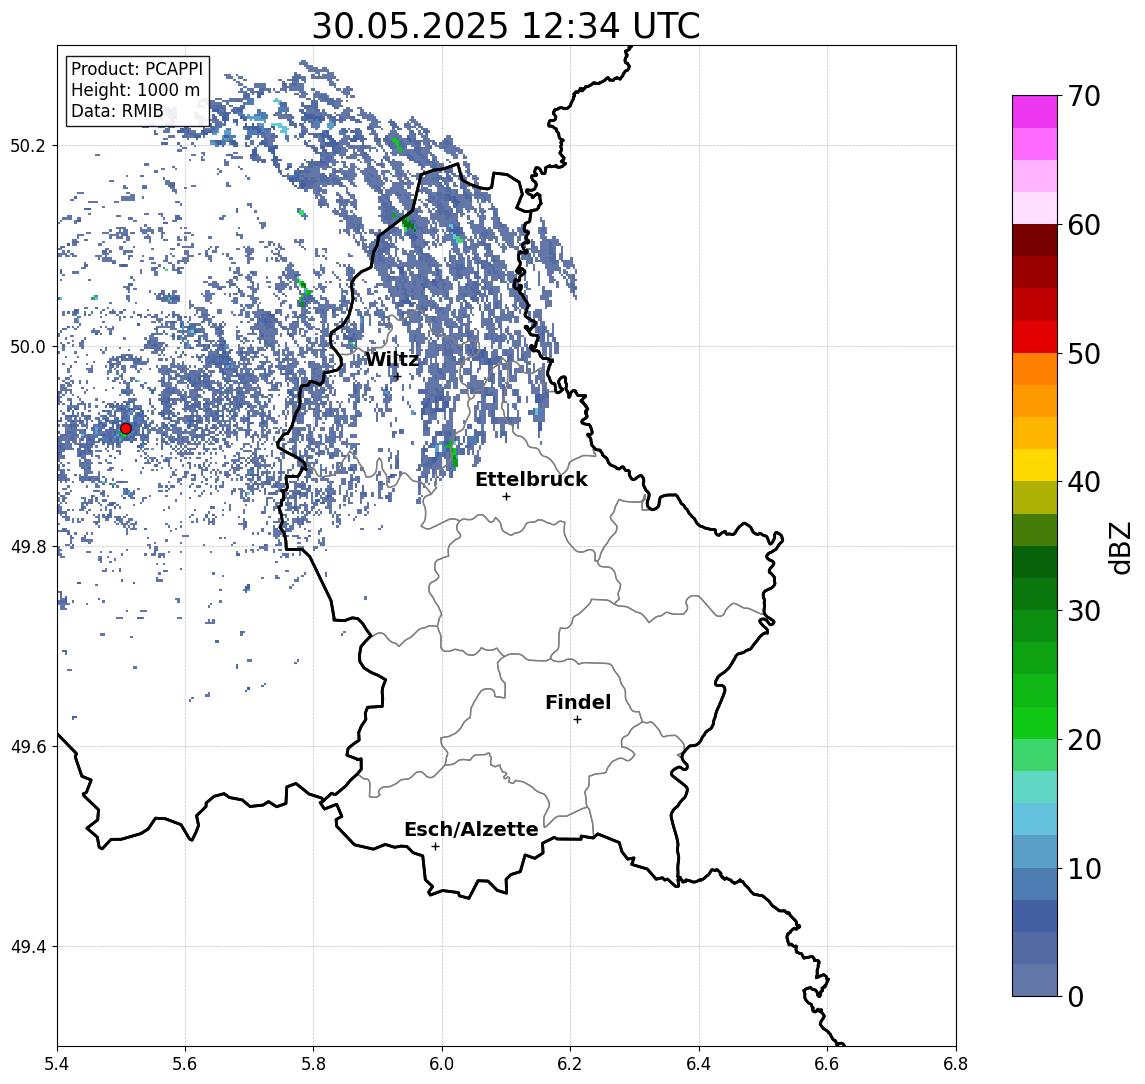1145x1084 pixels.
Task: Click the latitude label 50.2
Action: (x=27, y=145)
